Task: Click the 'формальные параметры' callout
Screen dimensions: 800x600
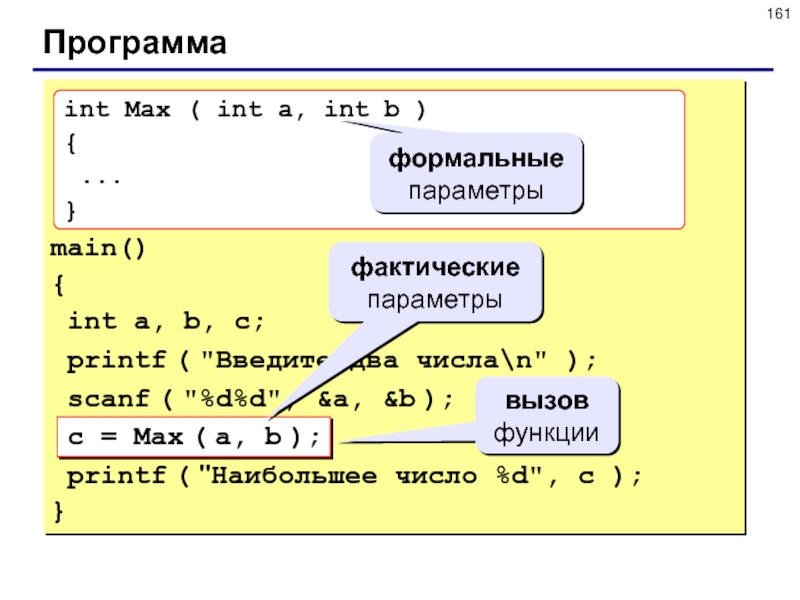Action: point(477,173)
